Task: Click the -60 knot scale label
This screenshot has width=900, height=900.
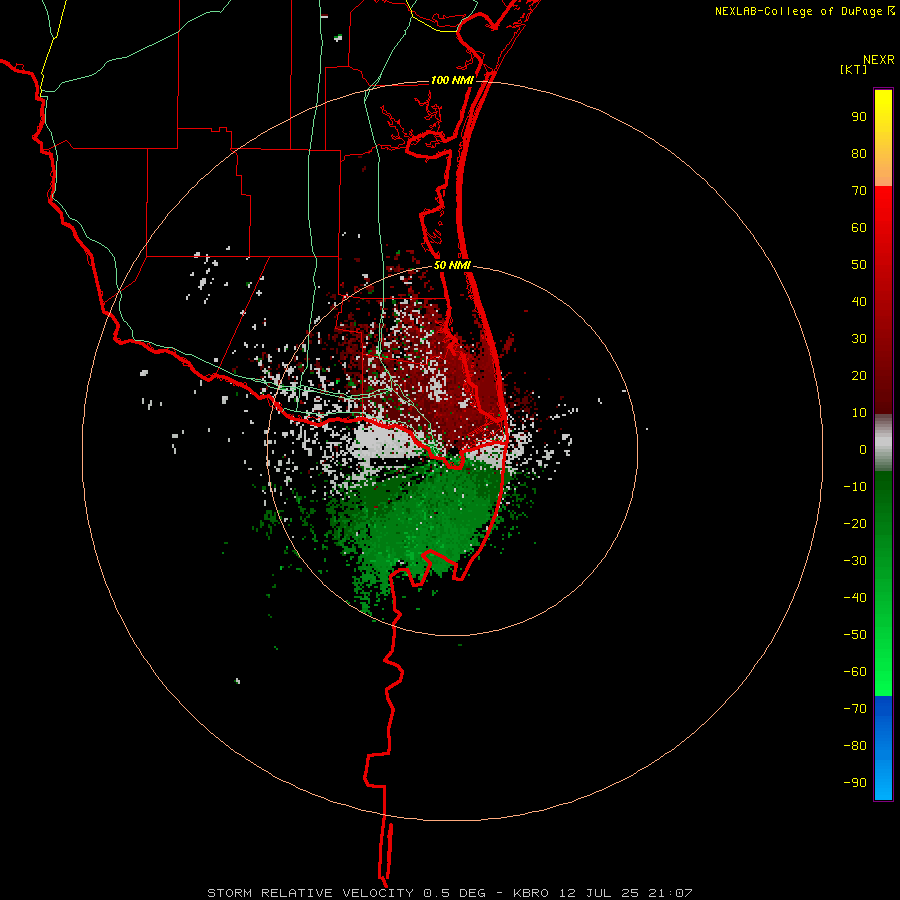Action: (x=855, y=672)
